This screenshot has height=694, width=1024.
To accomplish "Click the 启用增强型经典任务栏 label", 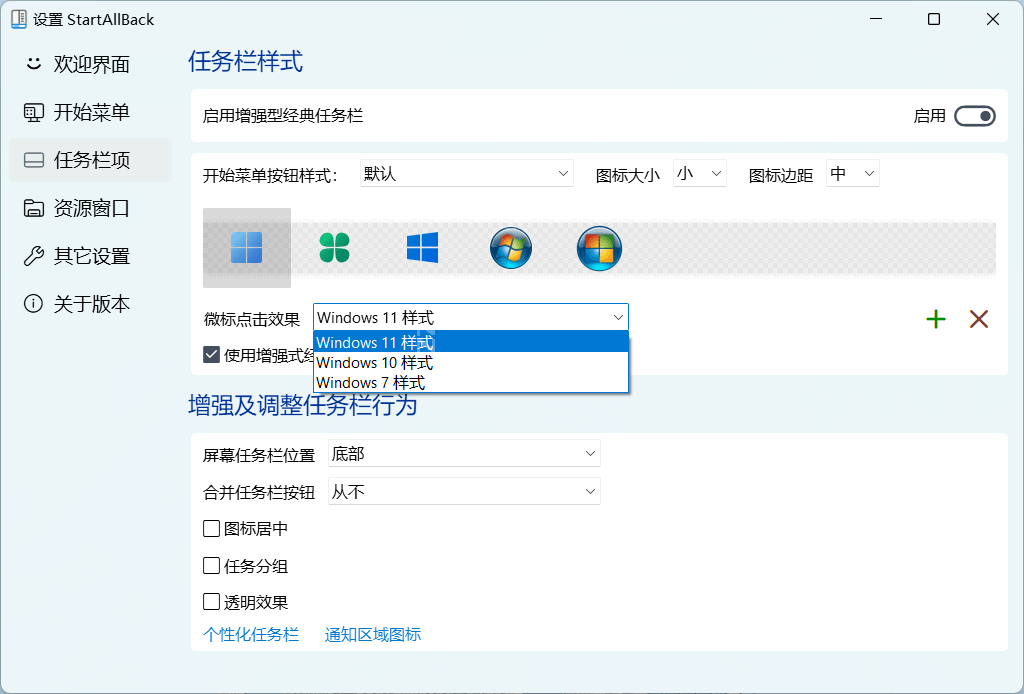I will tap(283, 116).
